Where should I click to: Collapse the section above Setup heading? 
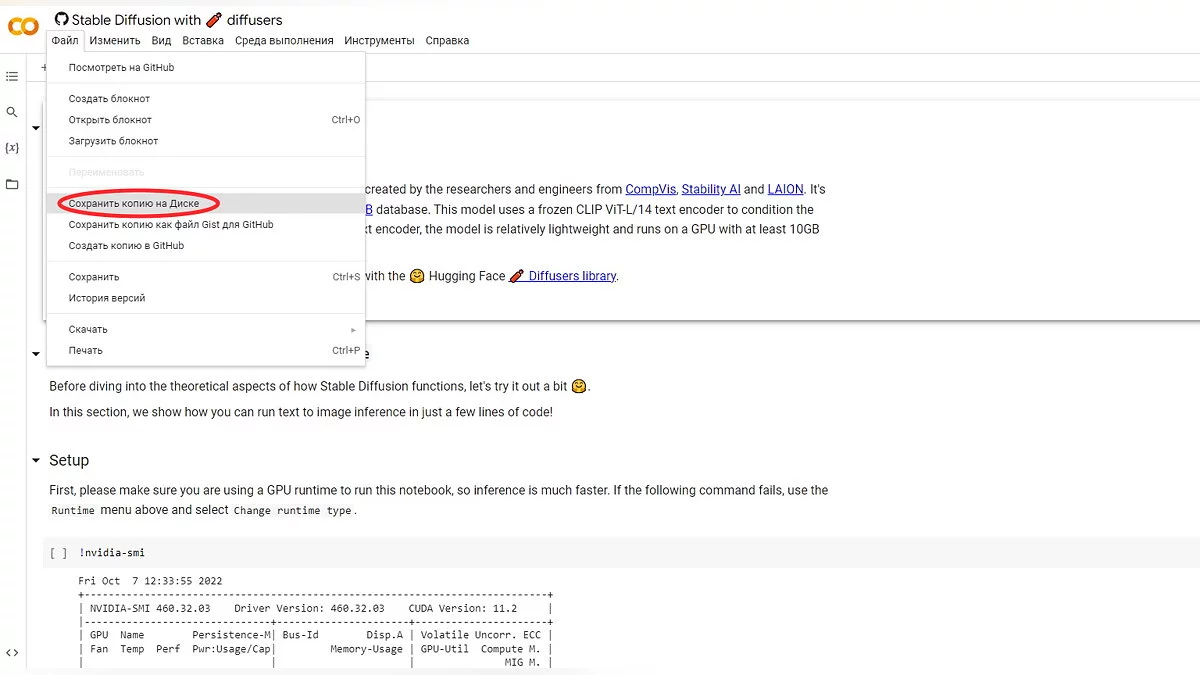(36, 354)
